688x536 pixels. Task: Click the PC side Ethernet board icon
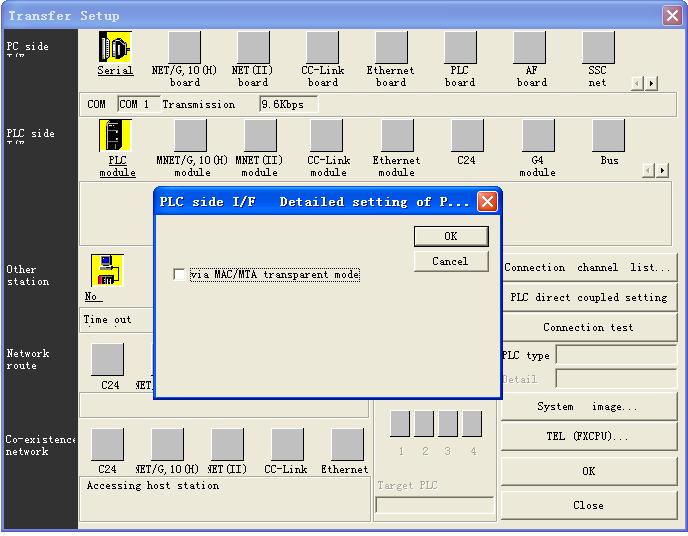[x=390, y=48]
